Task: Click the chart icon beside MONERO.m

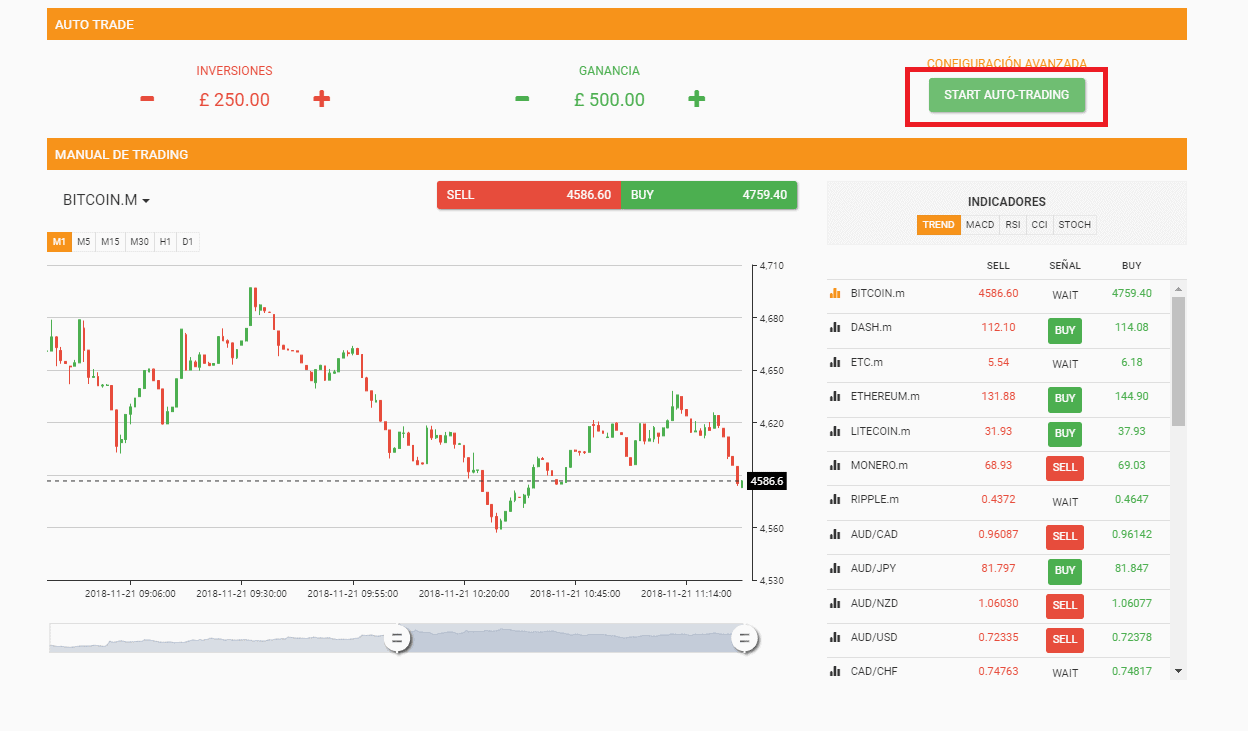Action: click(834, 466)
